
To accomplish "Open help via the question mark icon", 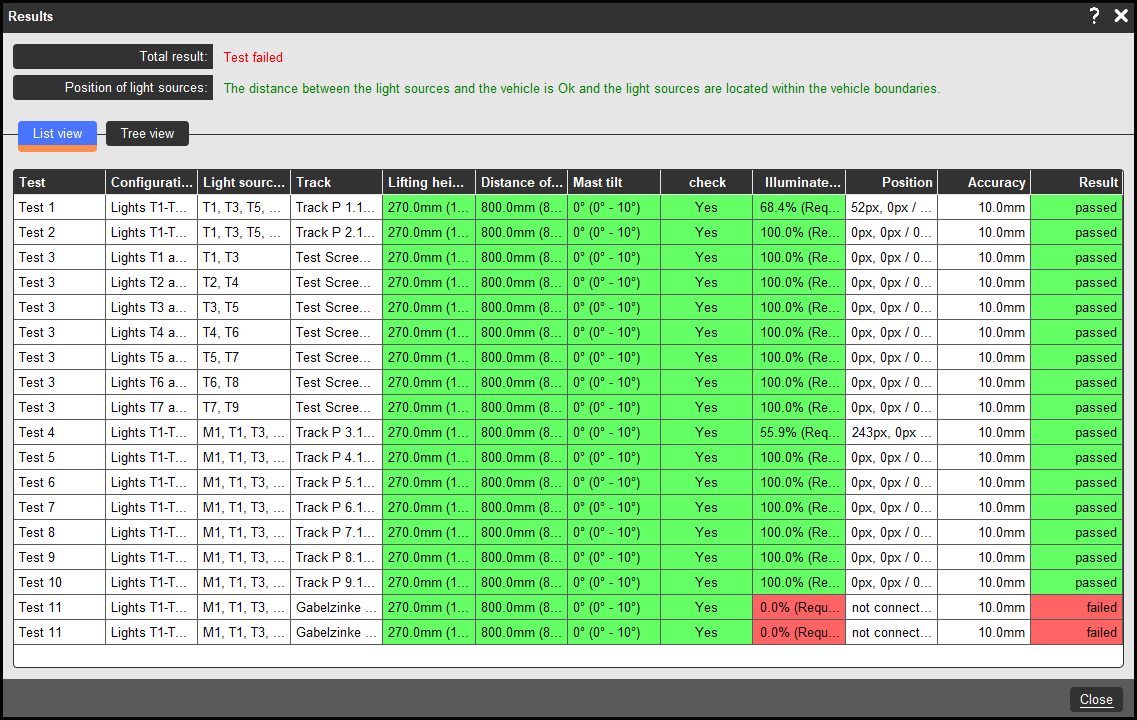I will 1094,16.
